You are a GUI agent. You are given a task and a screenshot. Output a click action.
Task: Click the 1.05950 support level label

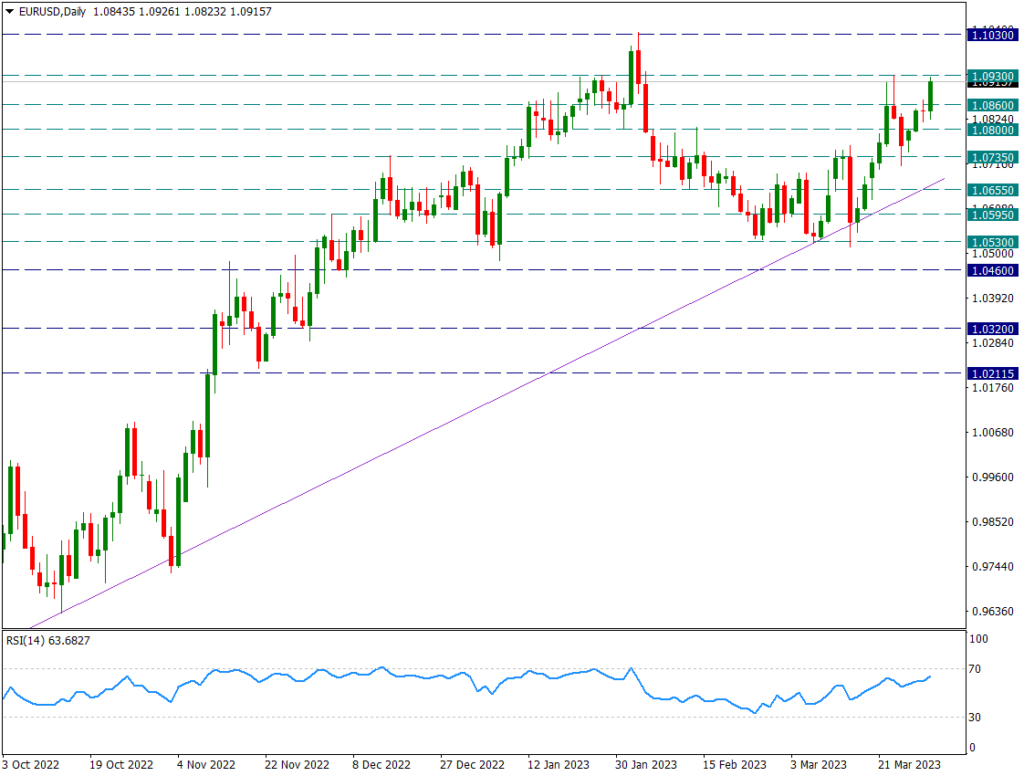[x=992, y=215]
